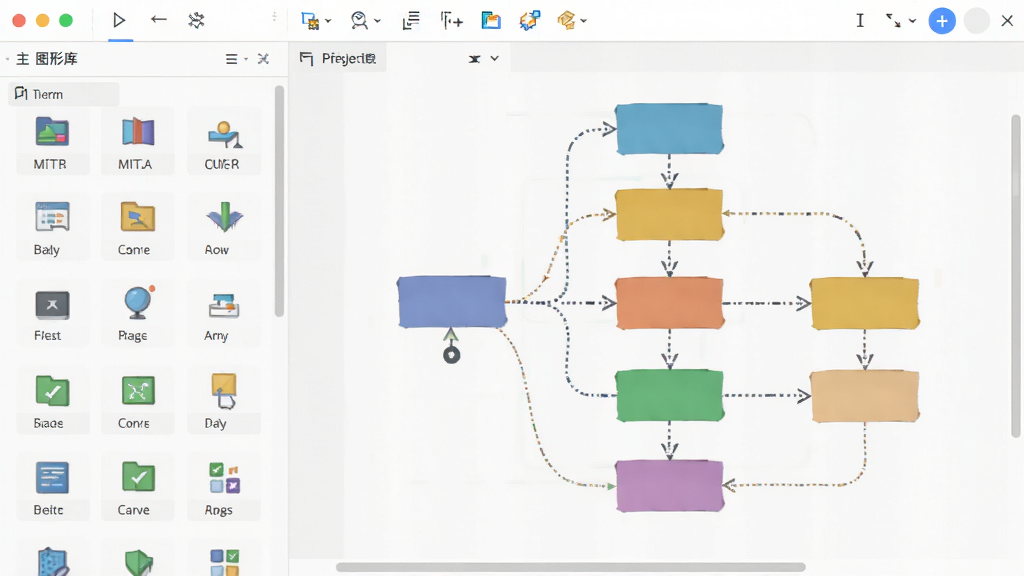Image resolution: width=1024 pixels, height=576 pixels.
Task: Close the shape library panel
Action: pos(263,59)
